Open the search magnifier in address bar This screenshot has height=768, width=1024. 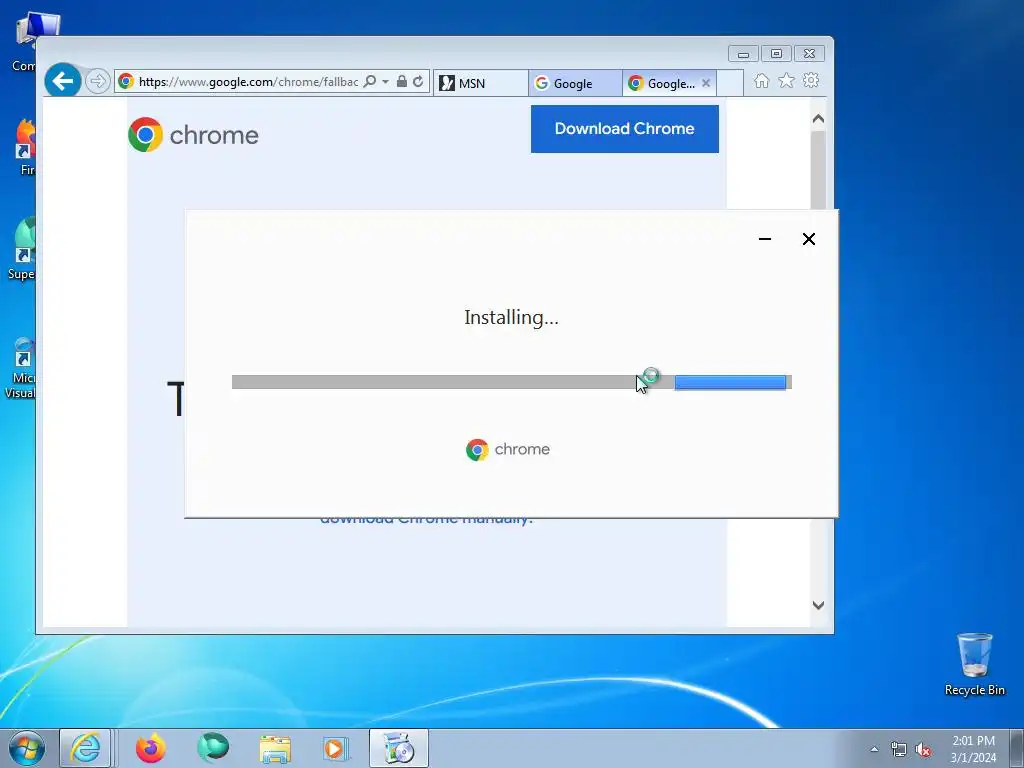coord(370,82)
